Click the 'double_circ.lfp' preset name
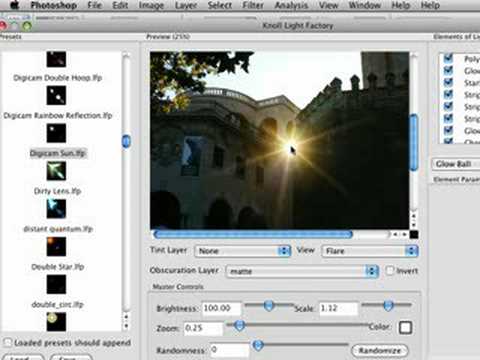The width and height of the screenshot is (480, 360). pyautogui.click(x=57, y=305)
